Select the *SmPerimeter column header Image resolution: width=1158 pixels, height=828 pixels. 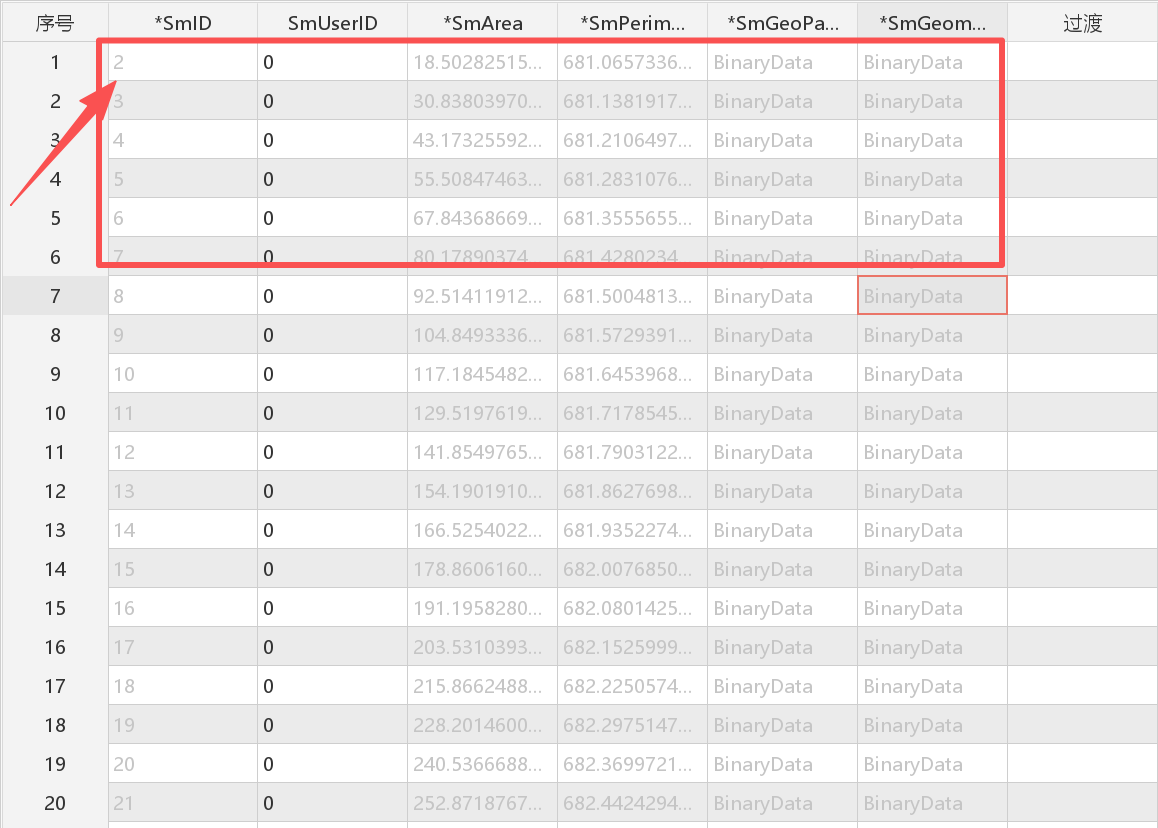pyautogui.click(x=632, y=23)
